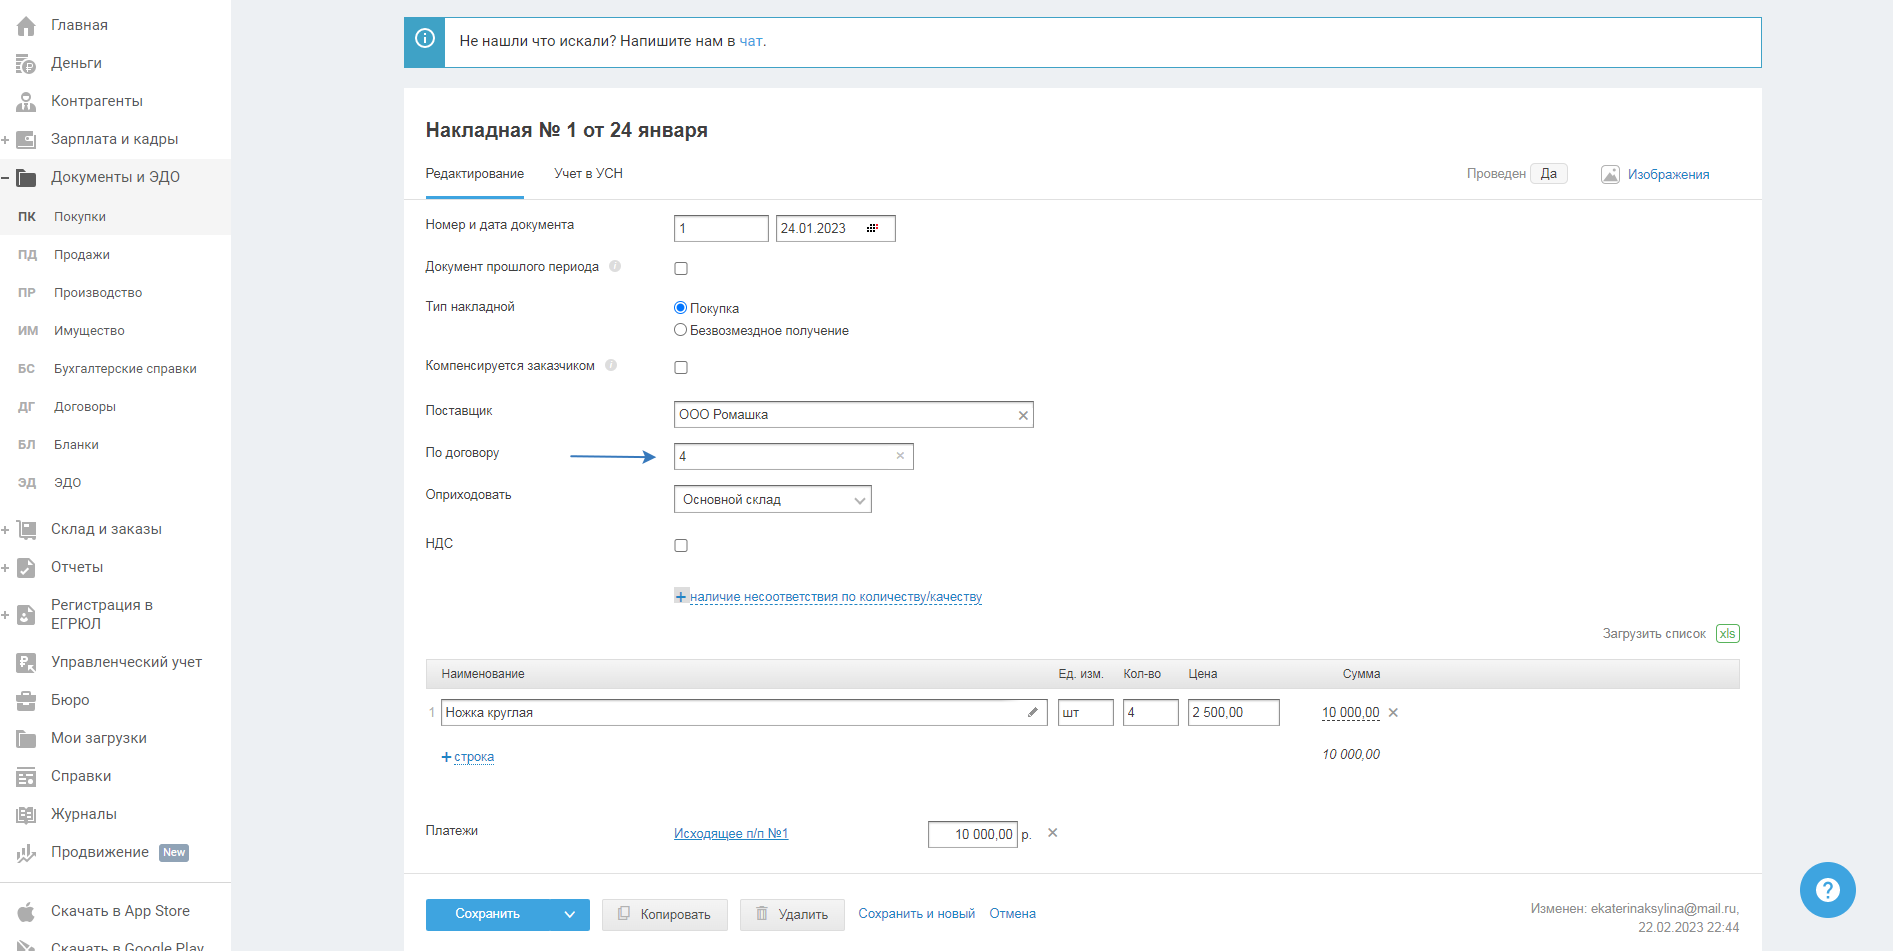Select Безвозмездное получение radio button
The width and height of the screenshot is (1893, 951).
tap(680, 330)
